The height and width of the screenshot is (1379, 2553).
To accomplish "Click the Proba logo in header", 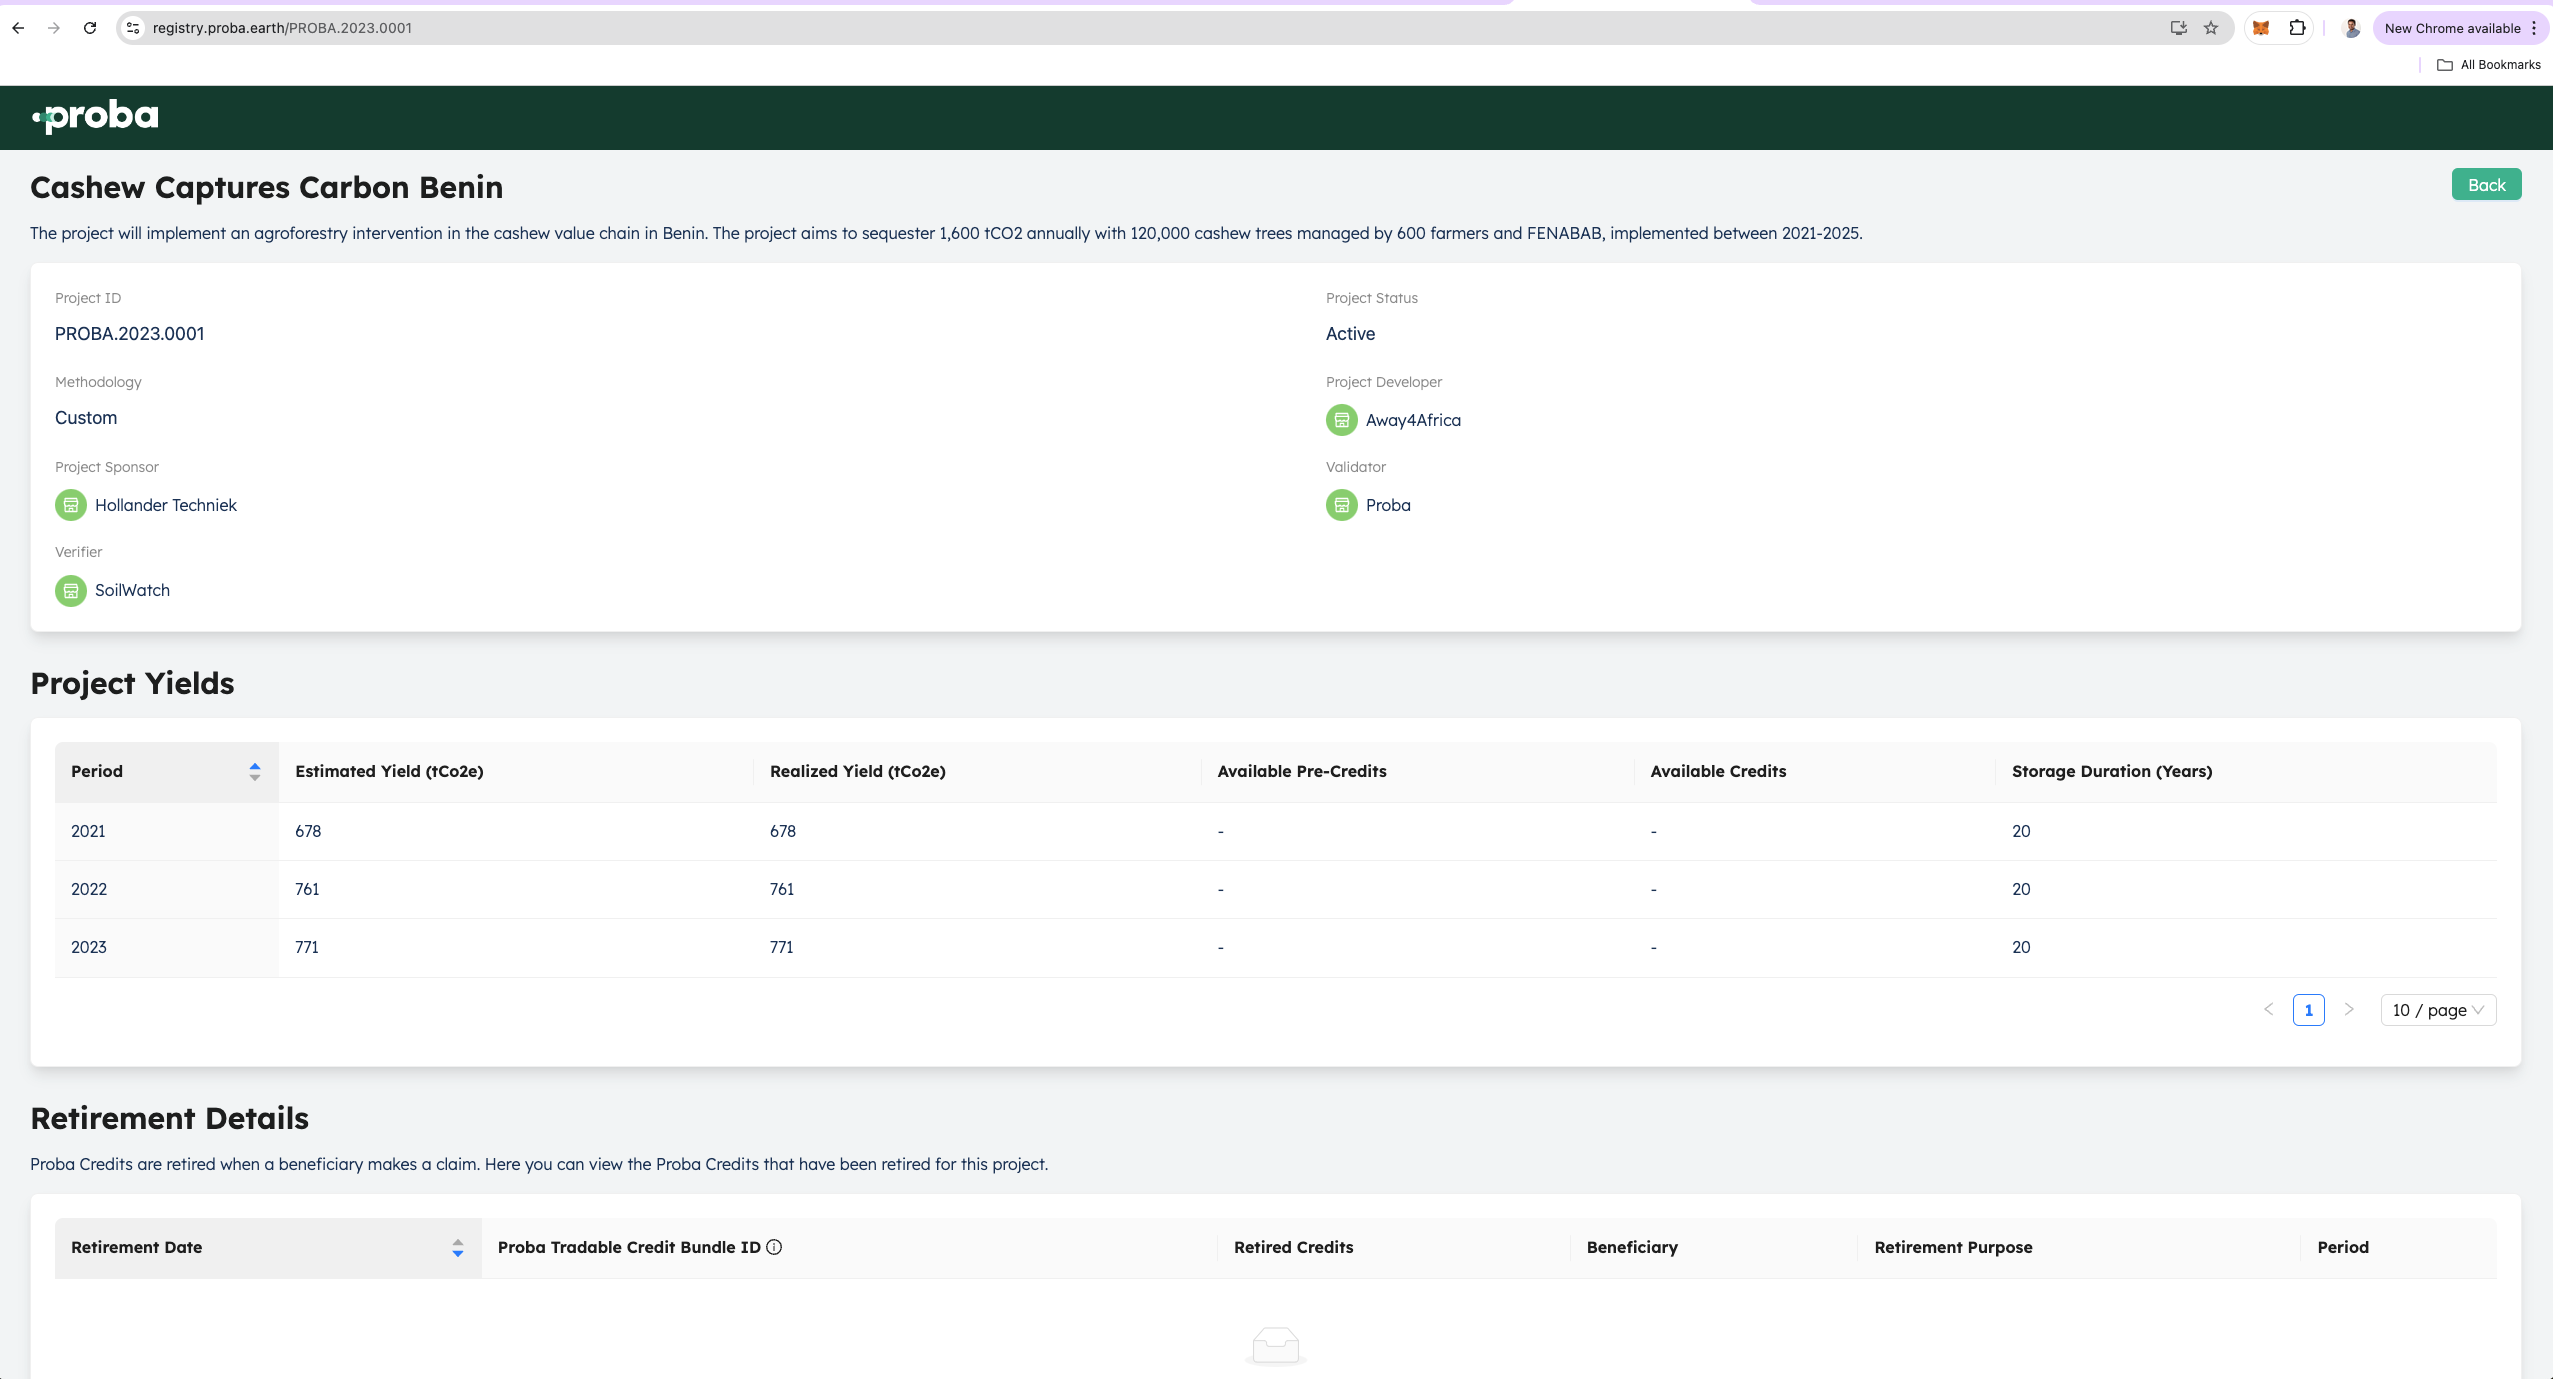I will pyautogui.click(x=95, y=117).
